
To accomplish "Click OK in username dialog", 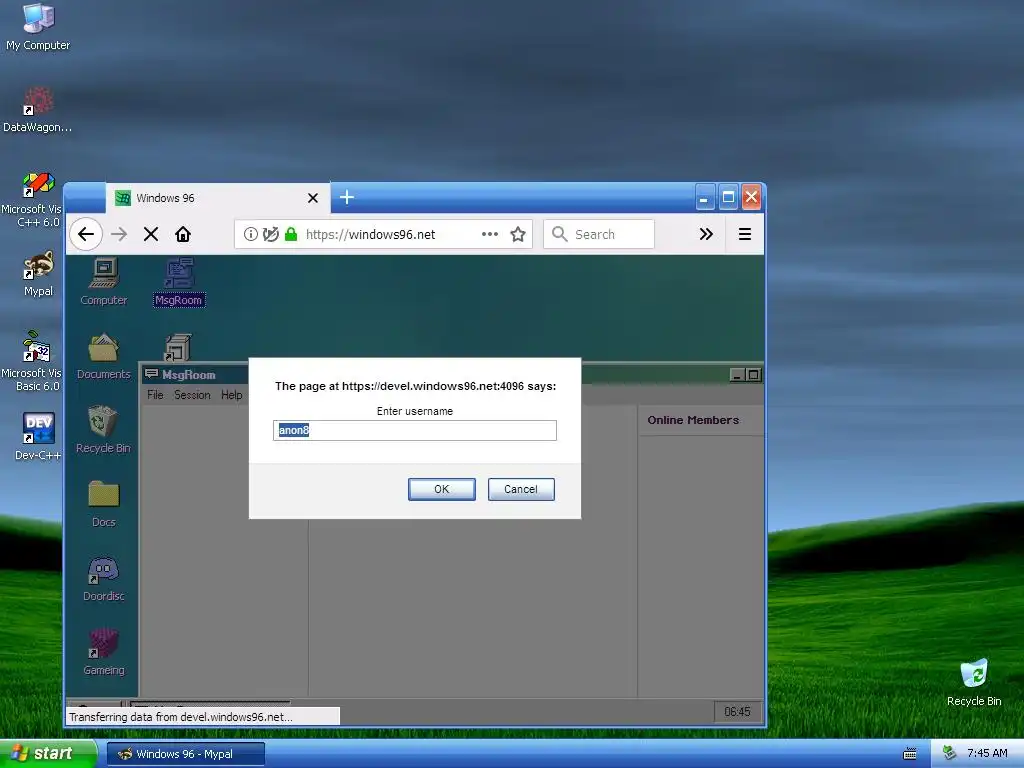I will tap(441, 489).
